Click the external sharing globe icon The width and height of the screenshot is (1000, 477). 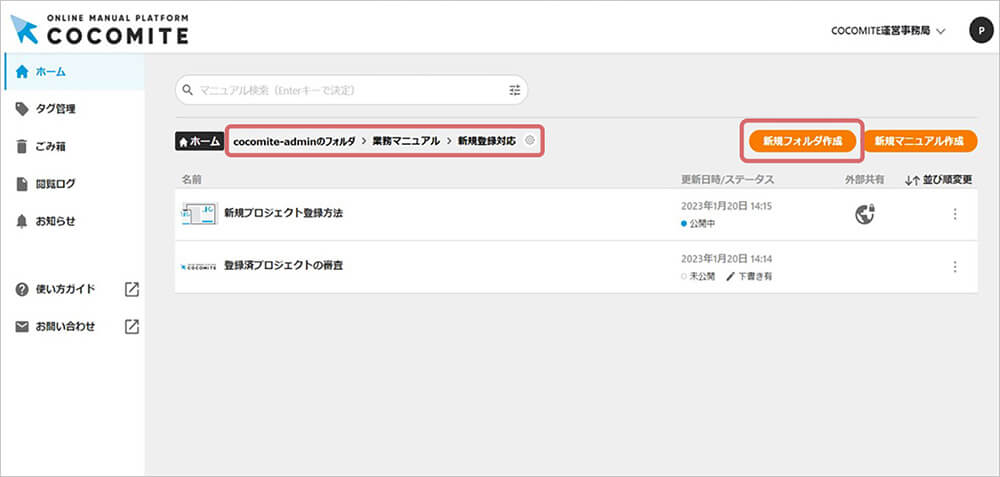click(x=865, y=213)
